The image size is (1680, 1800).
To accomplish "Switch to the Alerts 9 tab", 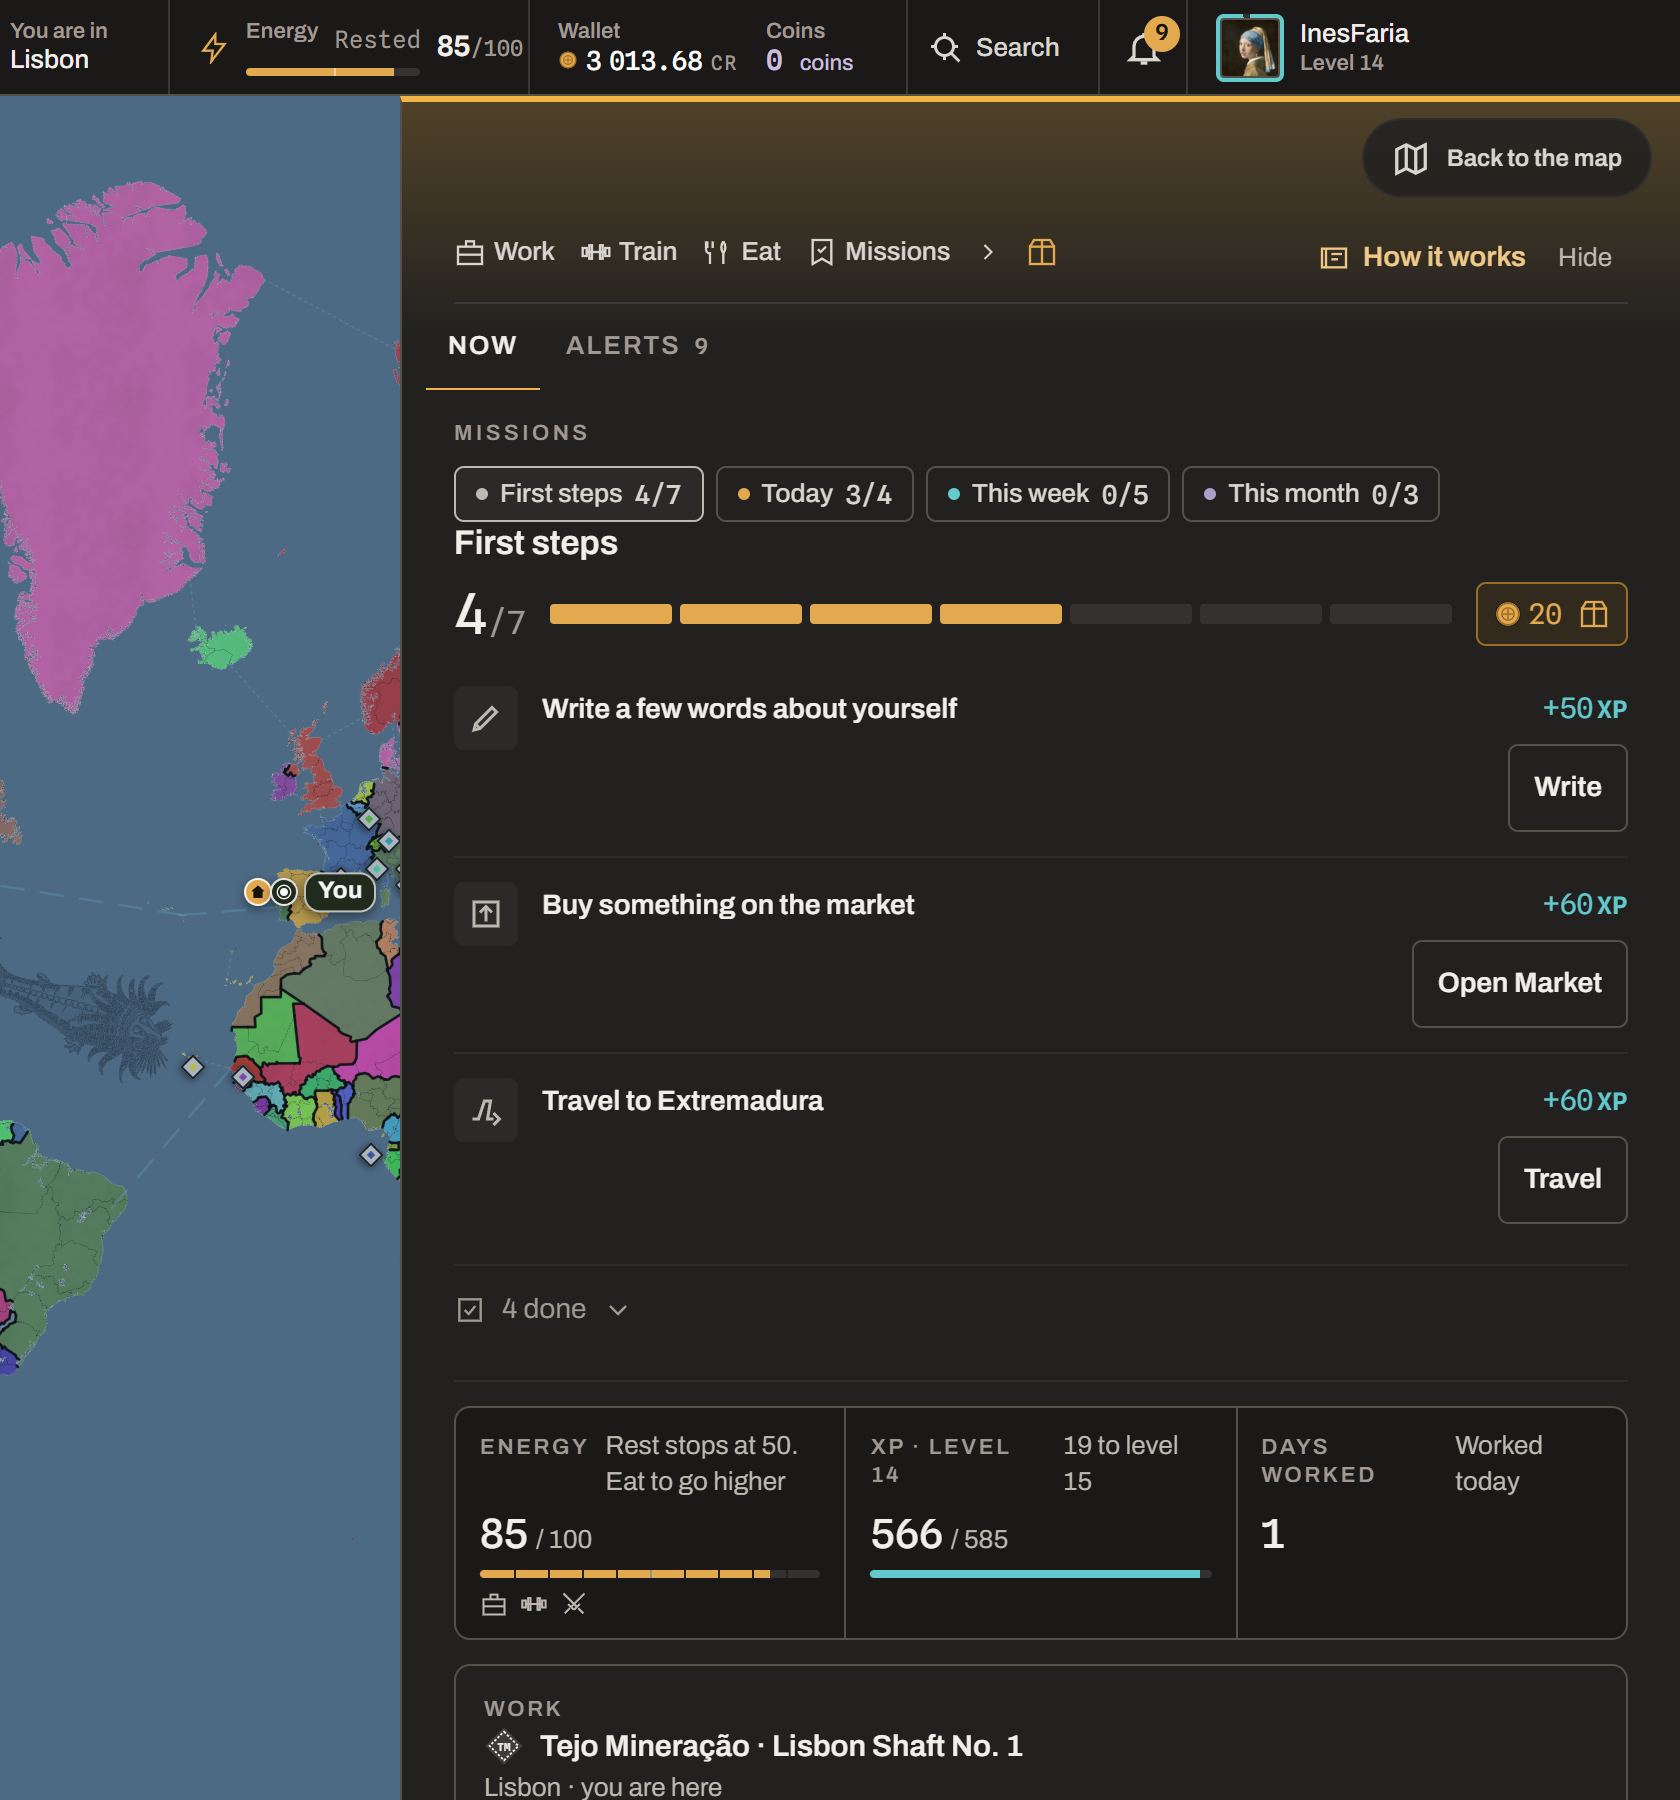I will (637, 346).
